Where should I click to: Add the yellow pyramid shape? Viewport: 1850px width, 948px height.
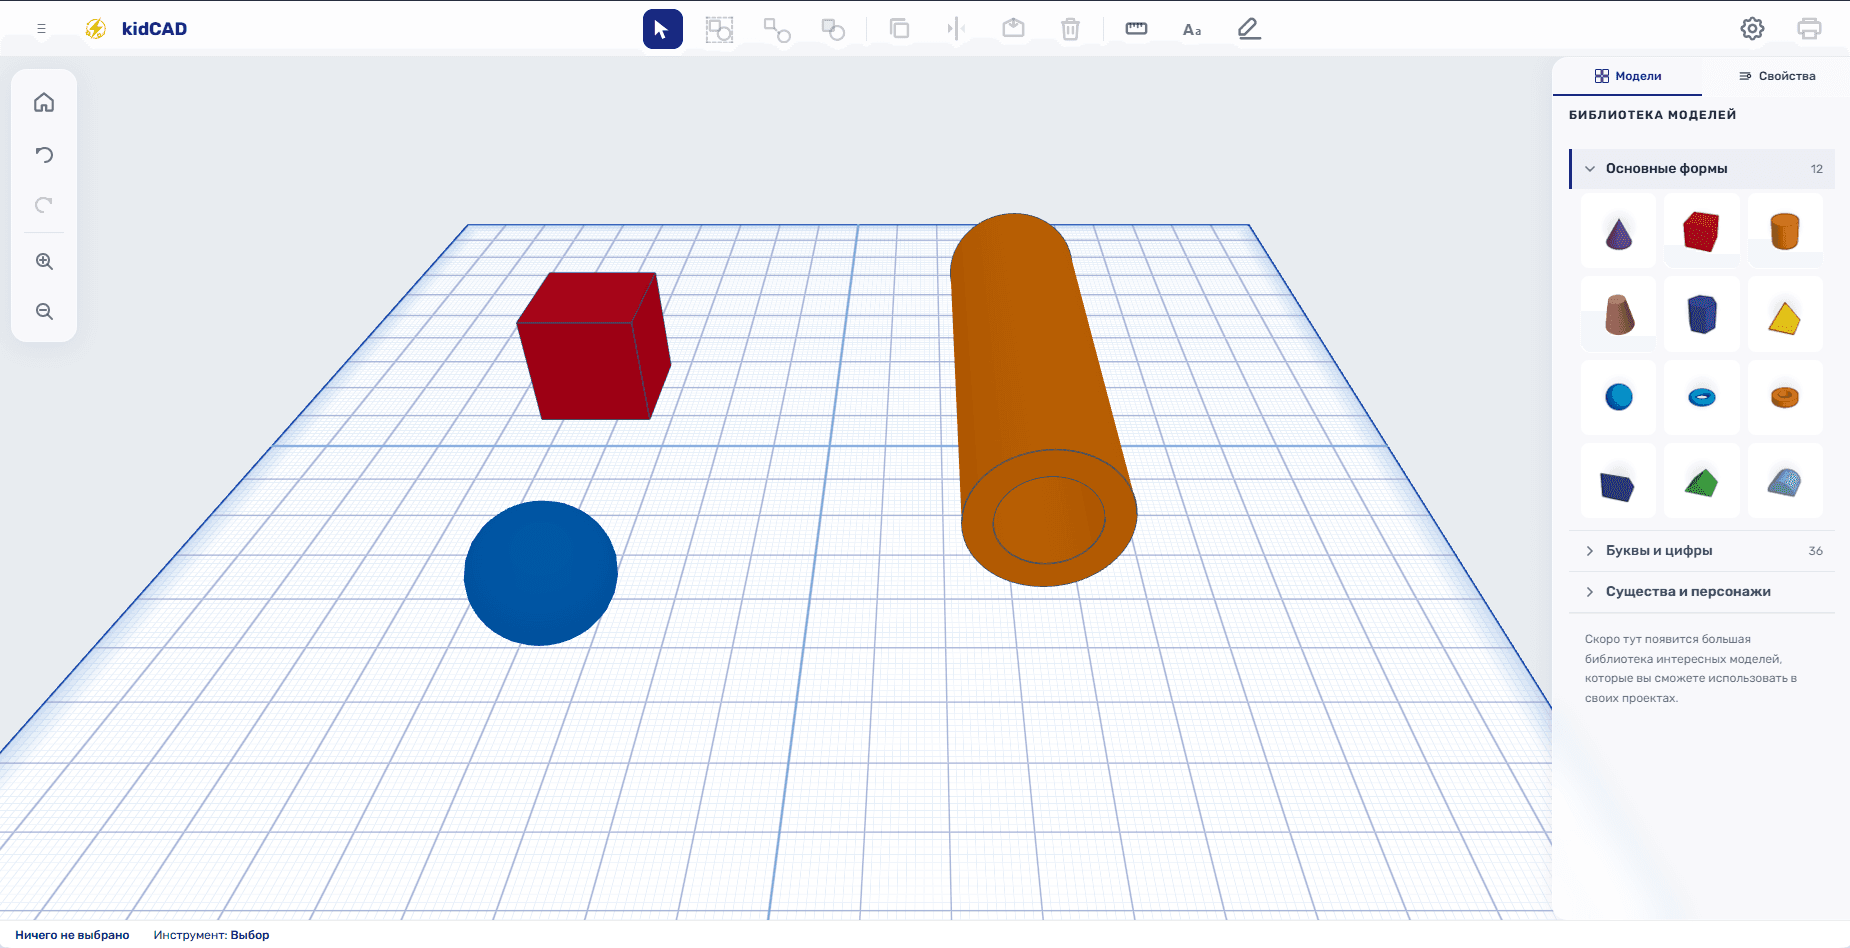coord(1785,315)
